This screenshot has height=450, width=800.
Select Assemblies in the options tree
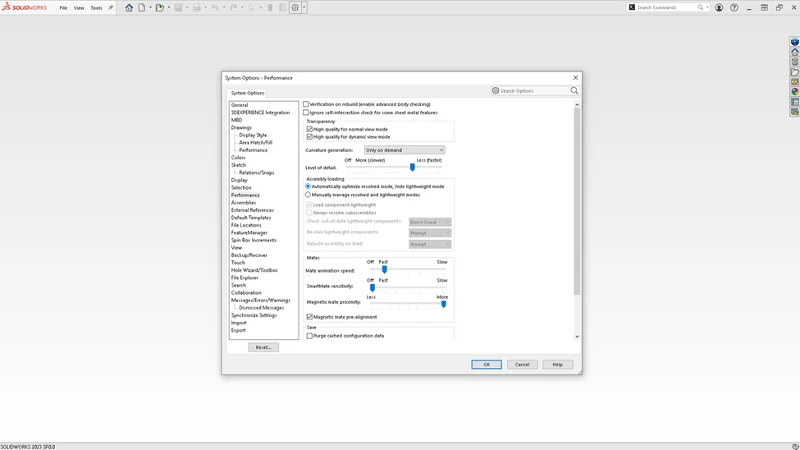click(x=243, y=203)
